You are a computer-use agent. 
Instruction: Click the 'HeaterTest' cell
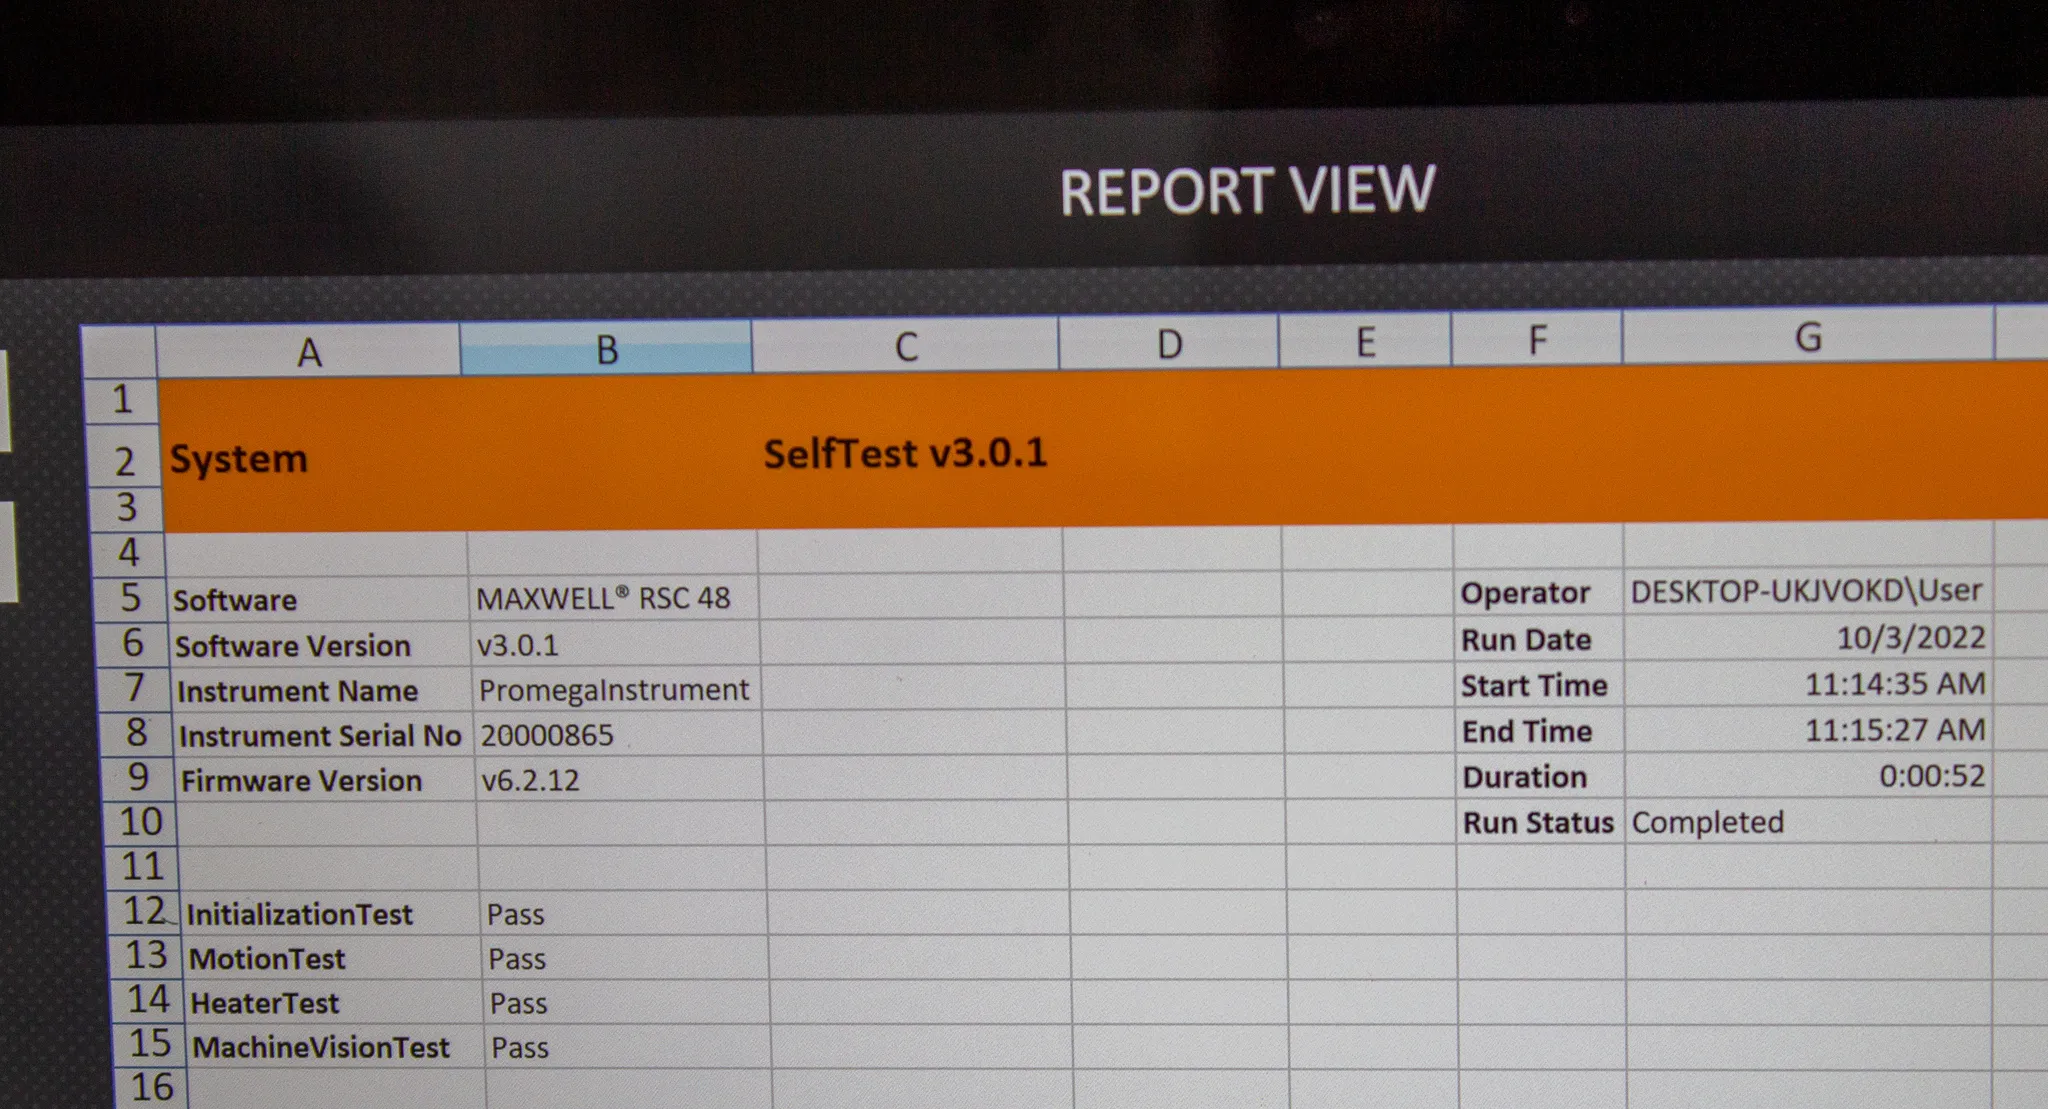coord(334,1002)
